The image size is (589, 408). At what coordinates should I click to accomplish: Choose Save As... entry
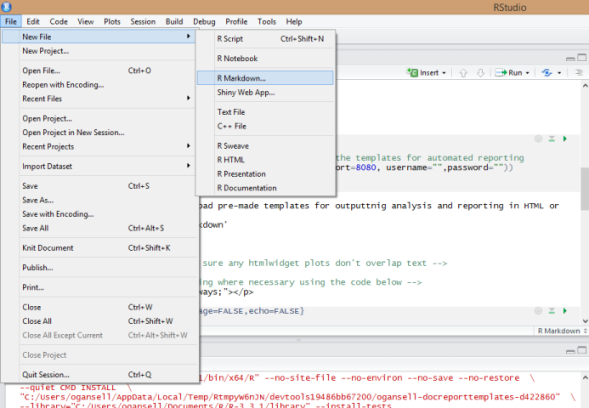tap(98, 200)
